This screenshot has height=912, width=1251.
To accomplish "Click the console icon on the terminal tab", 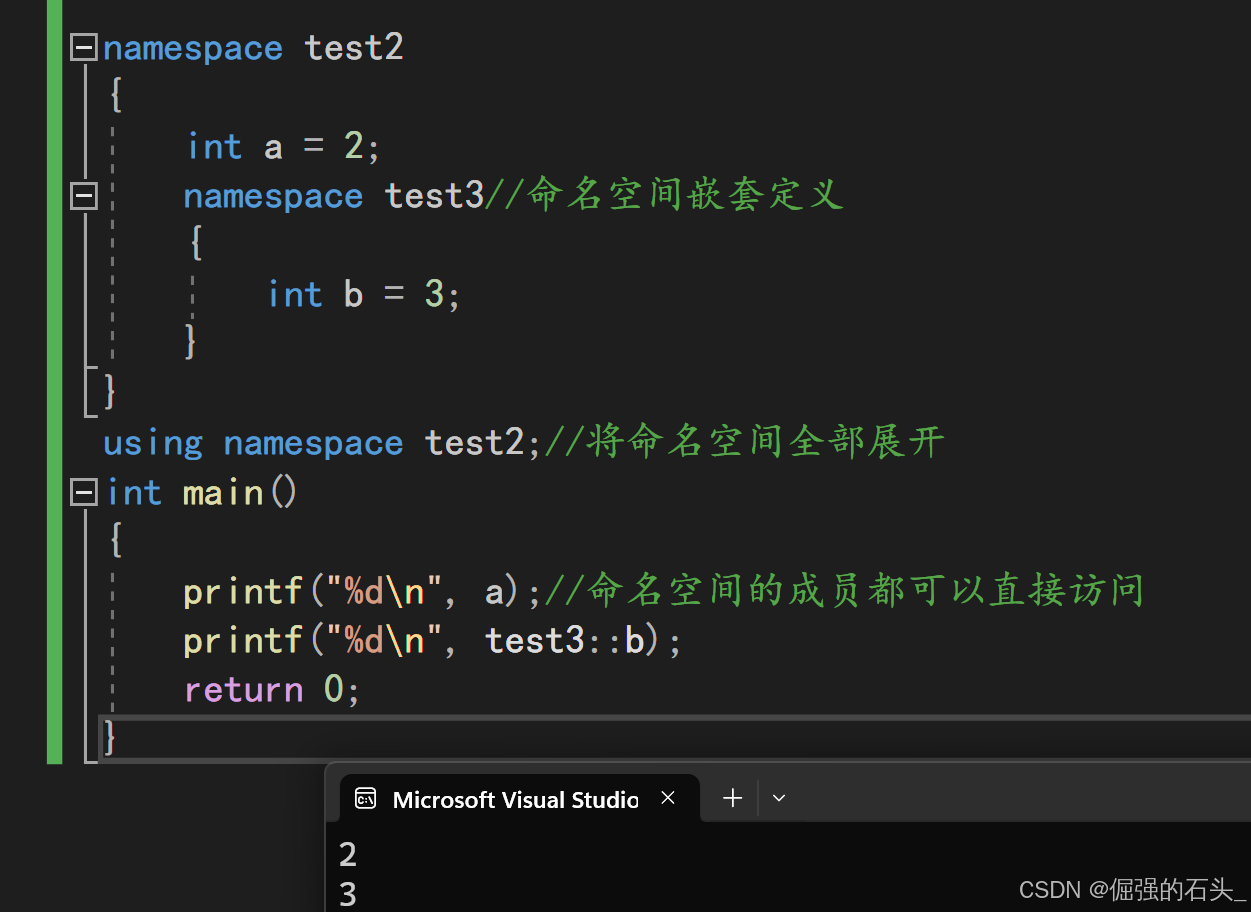I will click(366, 799).
